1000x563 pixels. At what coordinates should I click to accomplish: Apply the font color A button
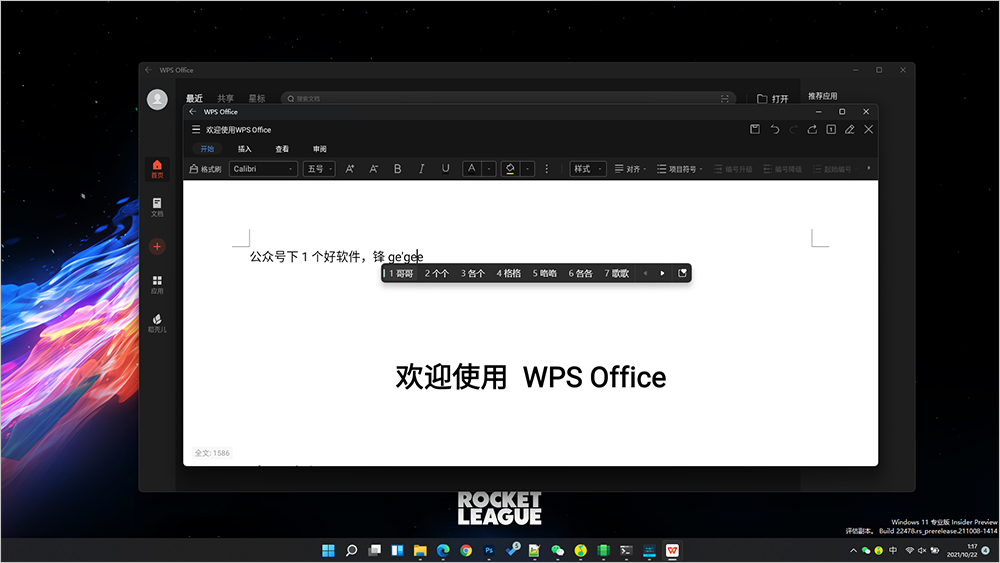(472, 169)
